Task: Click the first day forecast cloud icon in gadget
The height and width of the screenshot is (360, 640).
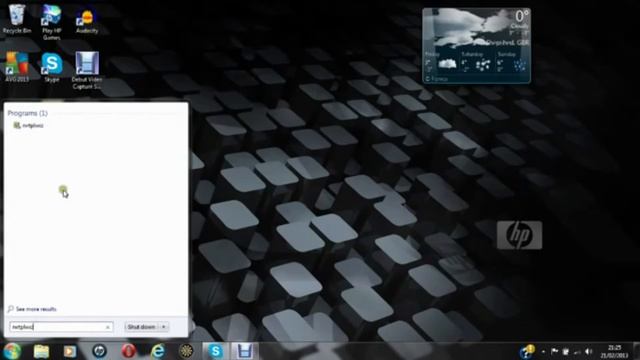Action: click(x=447, y=64)
